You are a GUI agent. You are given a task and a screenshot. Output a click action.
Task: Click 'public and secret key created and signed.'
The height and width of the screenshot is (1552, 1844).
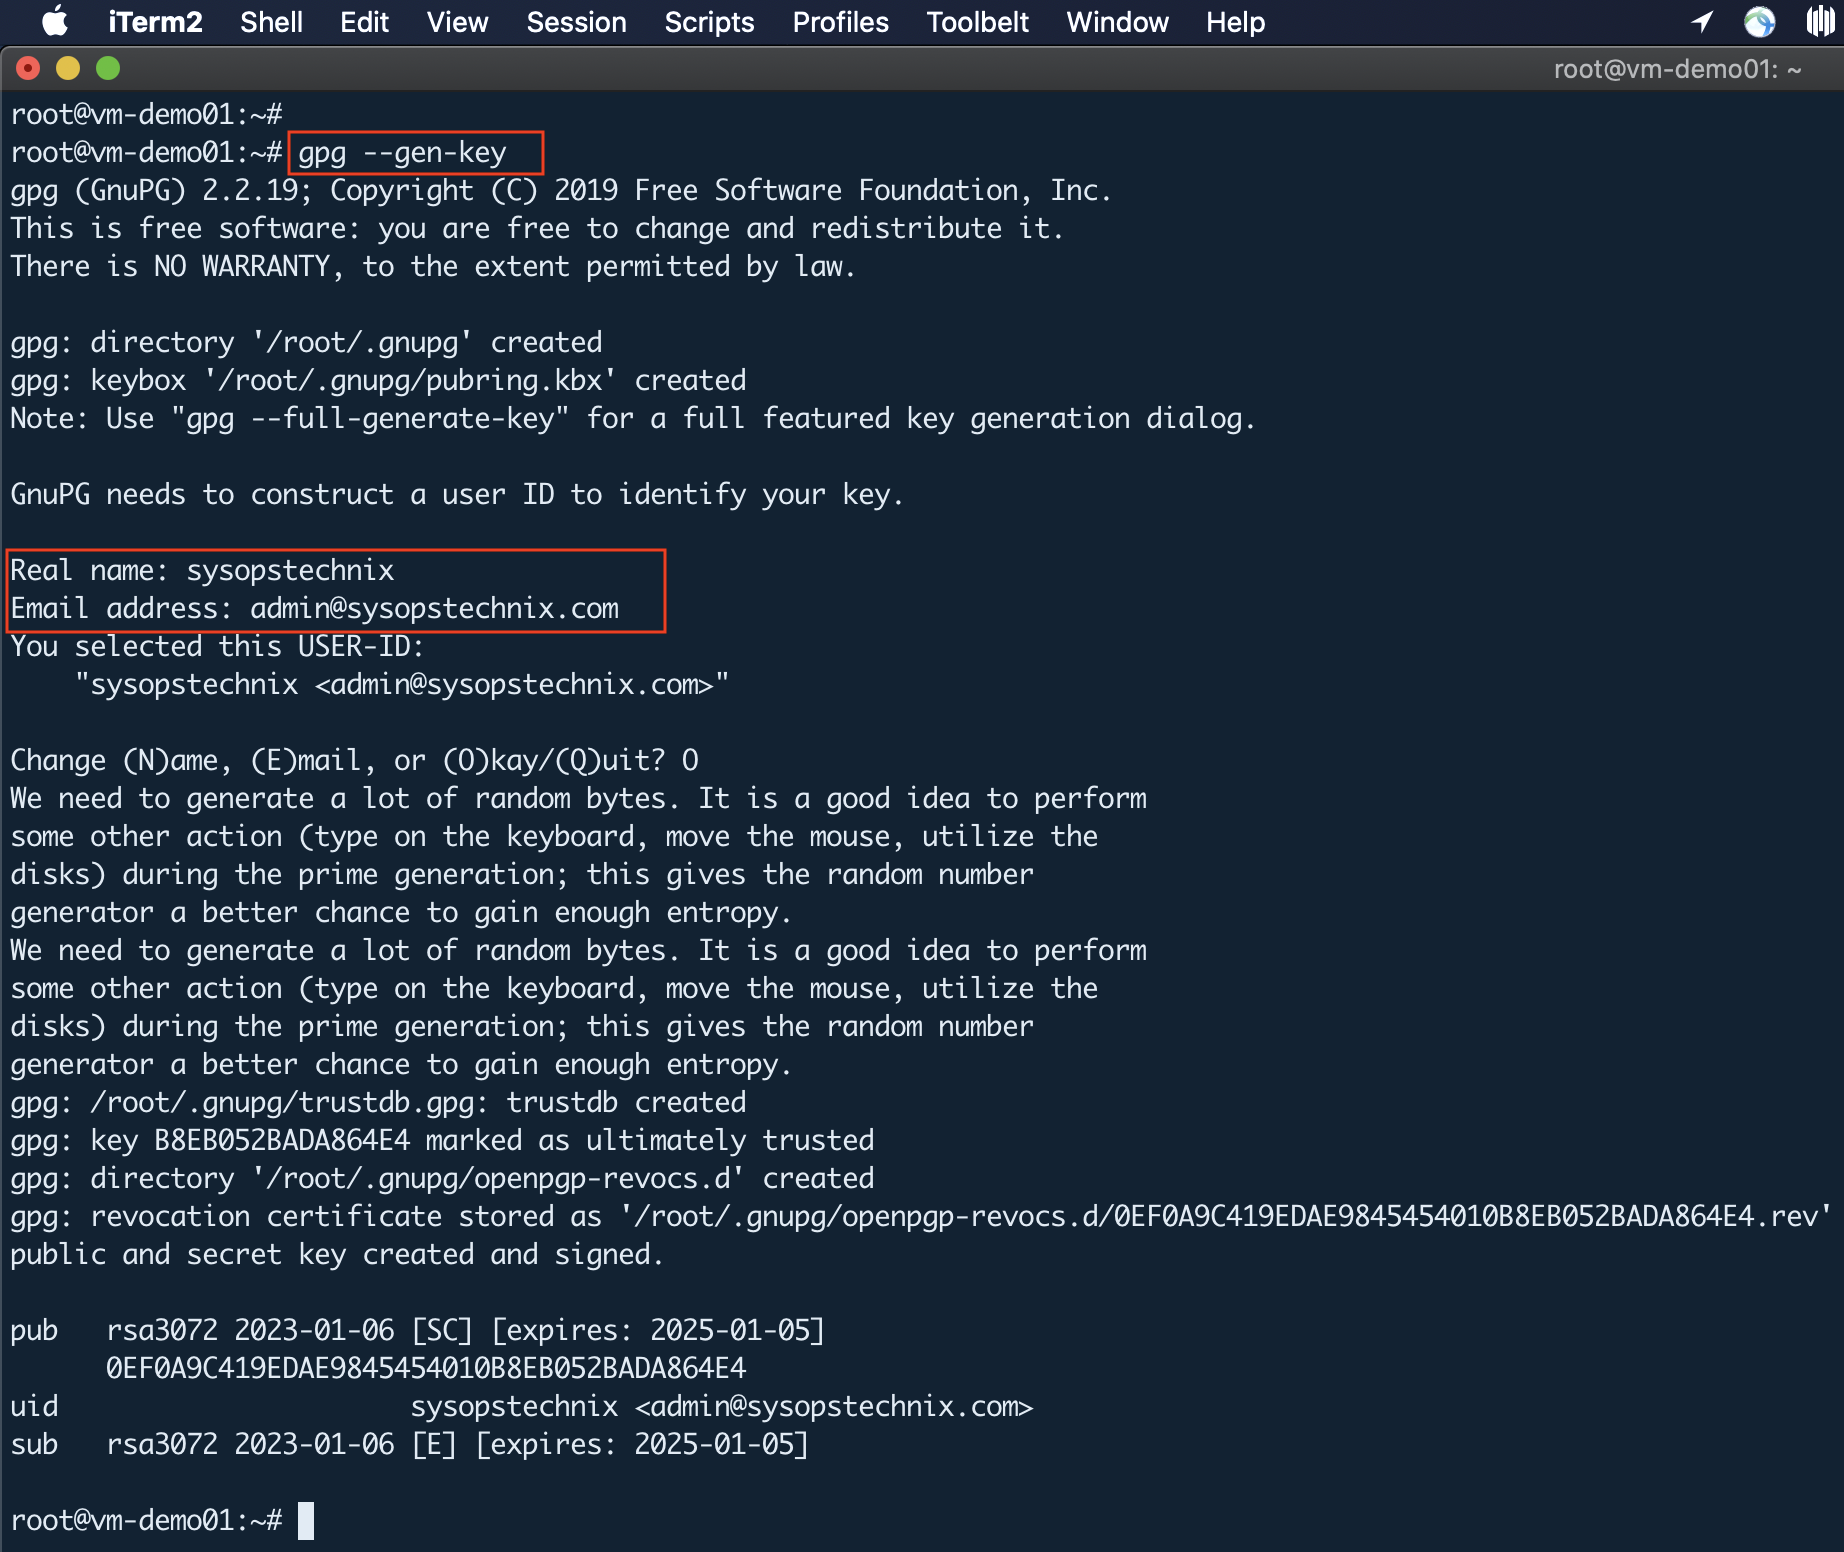[337, 1255]
